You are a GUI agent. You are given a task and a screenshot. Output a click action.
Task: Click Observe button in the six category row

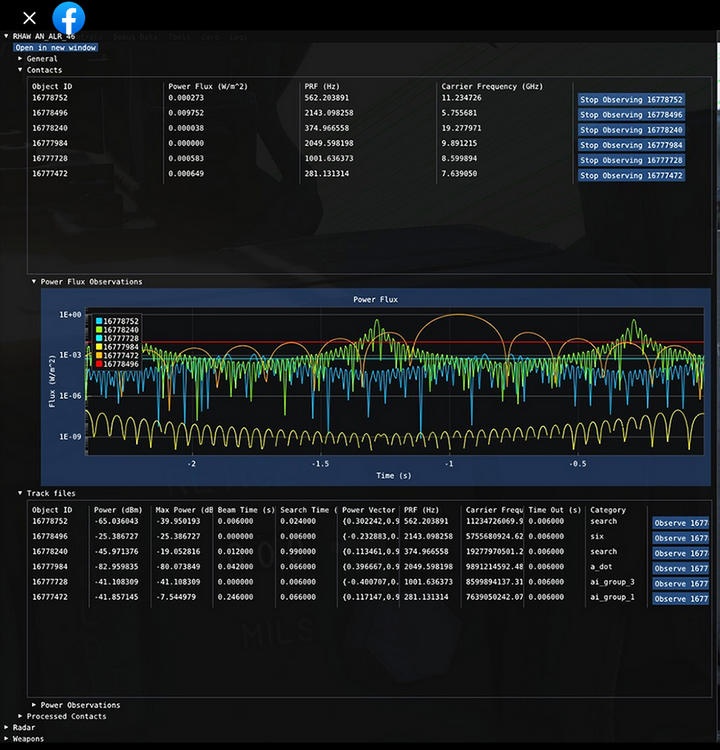pos(681,538)
